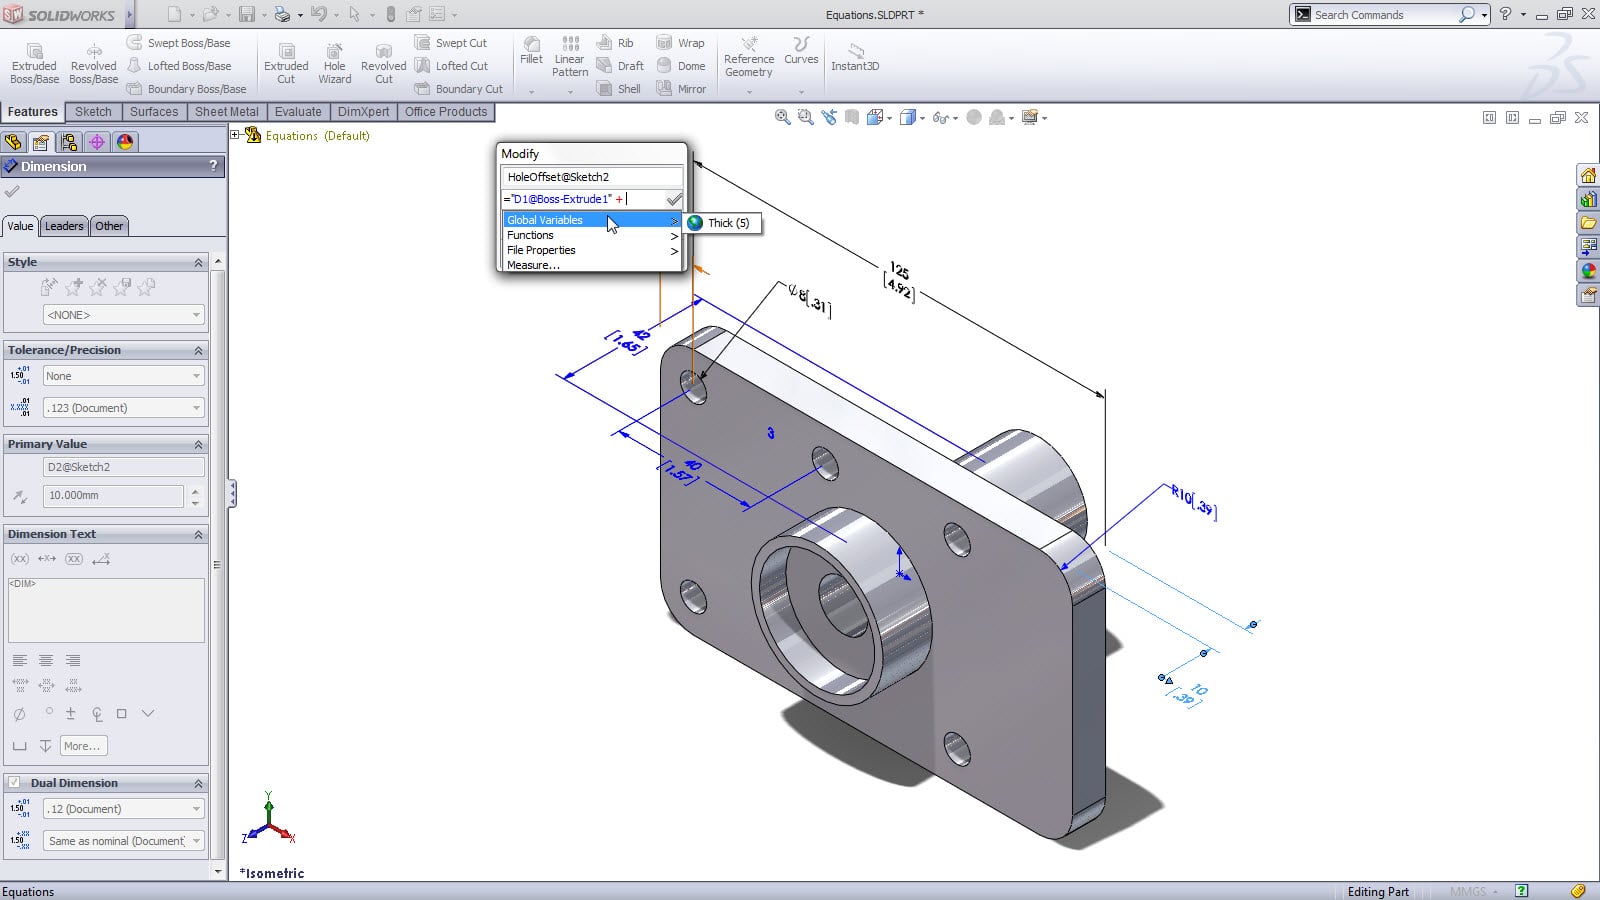The image size is (1600, 900).
Task: Open the Tolerance type dropdown set to None
Action: (x=123, y=376)
